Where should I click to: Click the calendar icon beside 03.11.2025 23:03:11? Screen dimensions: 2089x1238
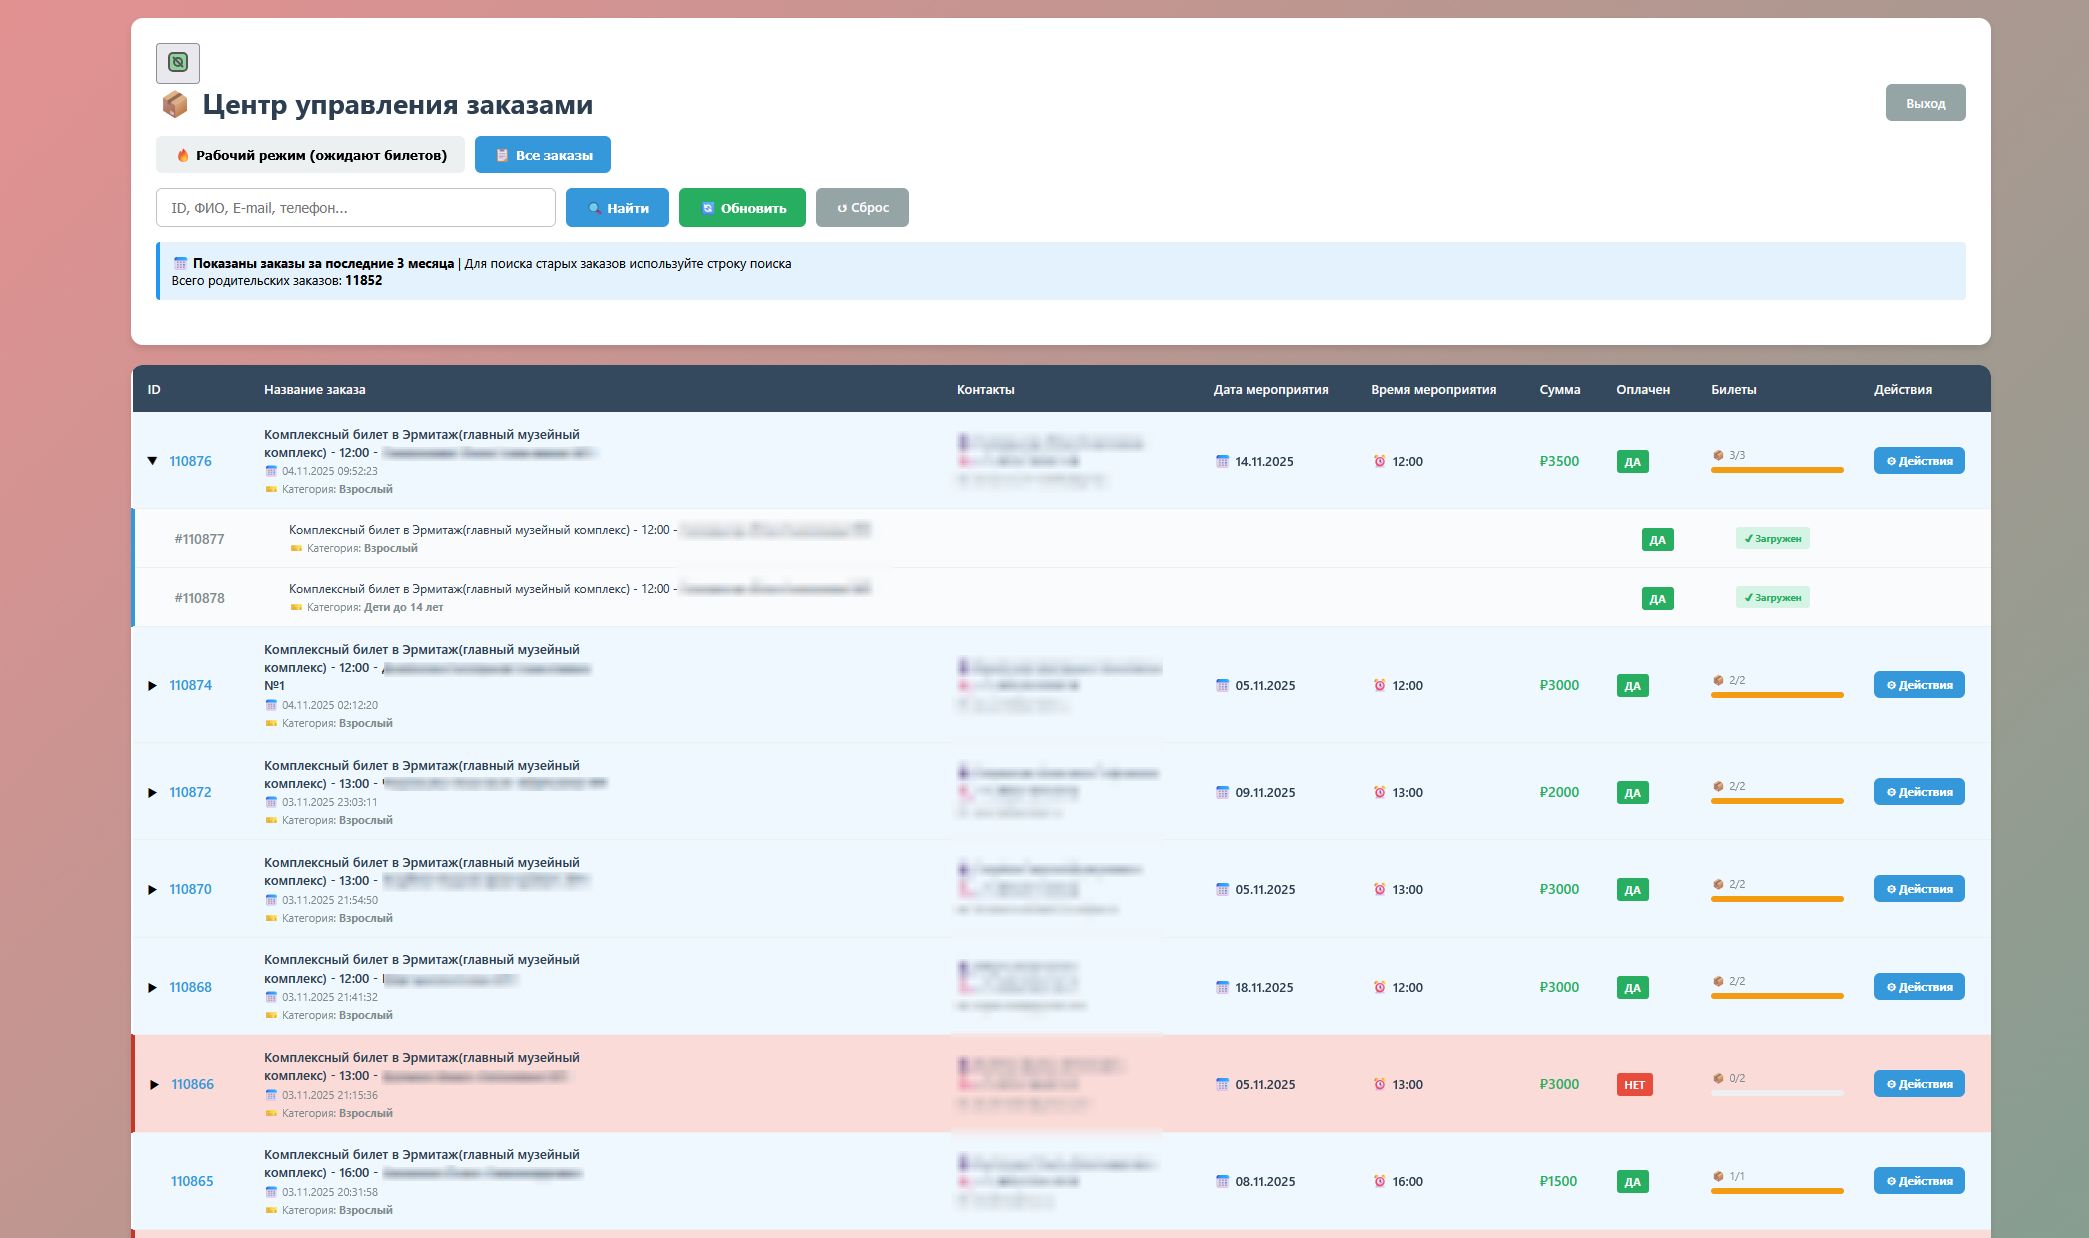click(271, 802)
